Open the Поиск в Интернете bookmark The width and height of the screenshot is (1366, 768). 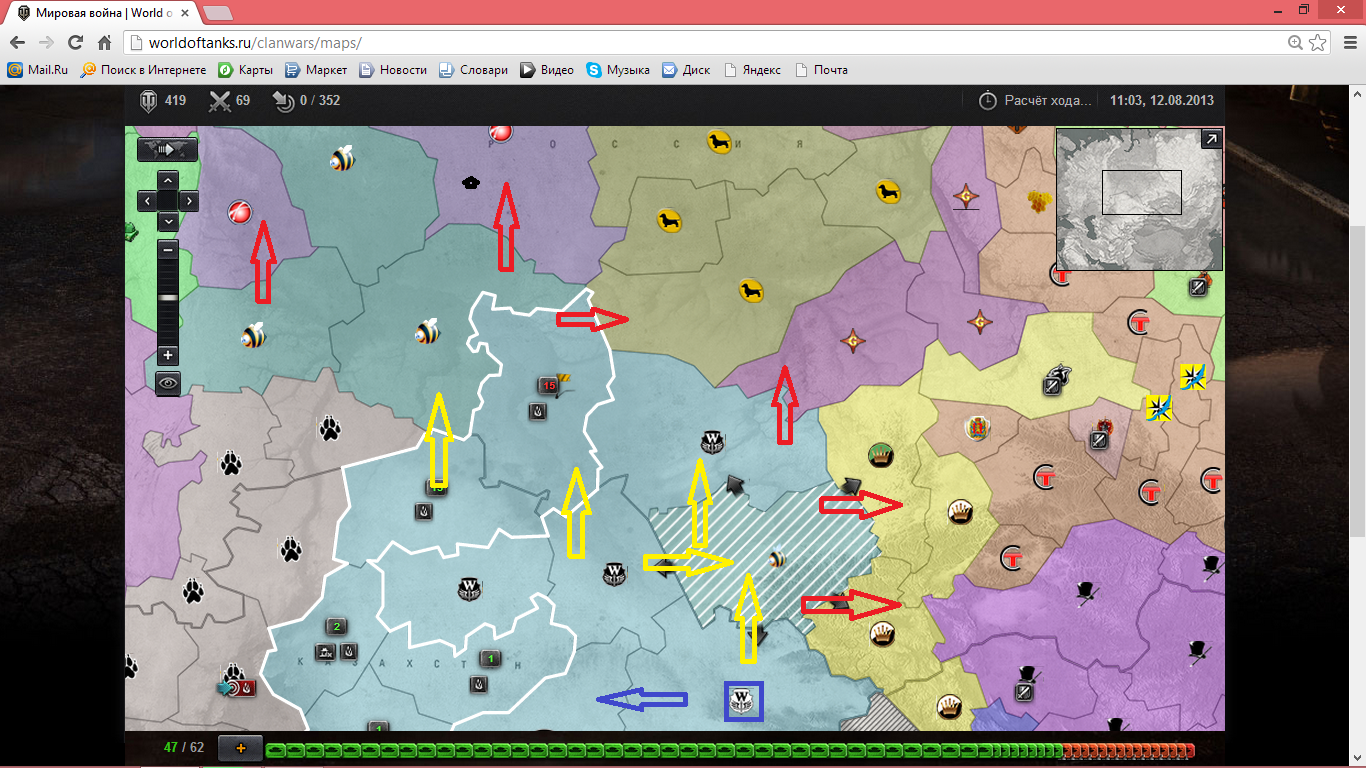point(144,70)
